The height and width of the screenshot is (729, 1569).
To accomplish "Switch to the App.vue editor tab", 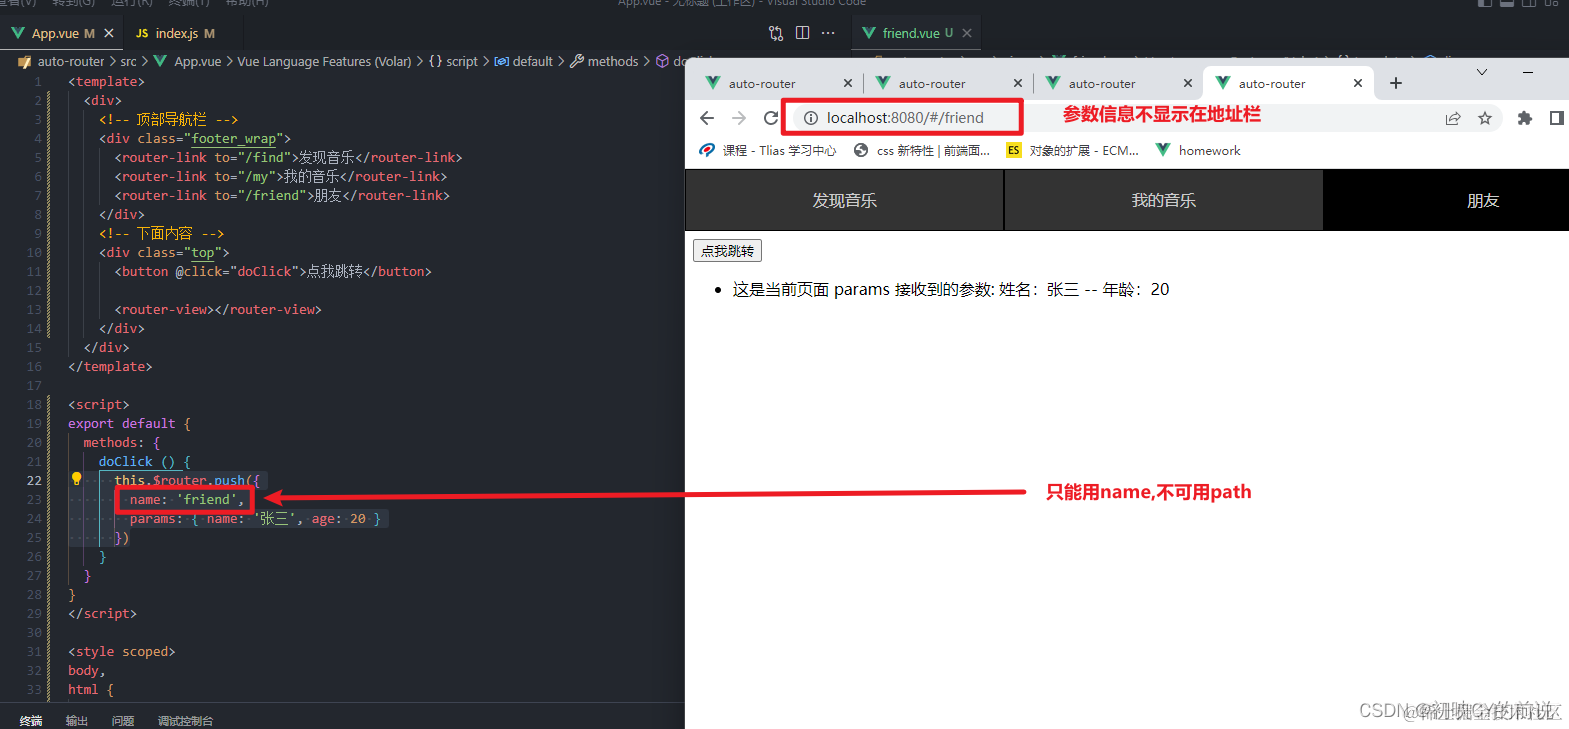I will [62, 33].
